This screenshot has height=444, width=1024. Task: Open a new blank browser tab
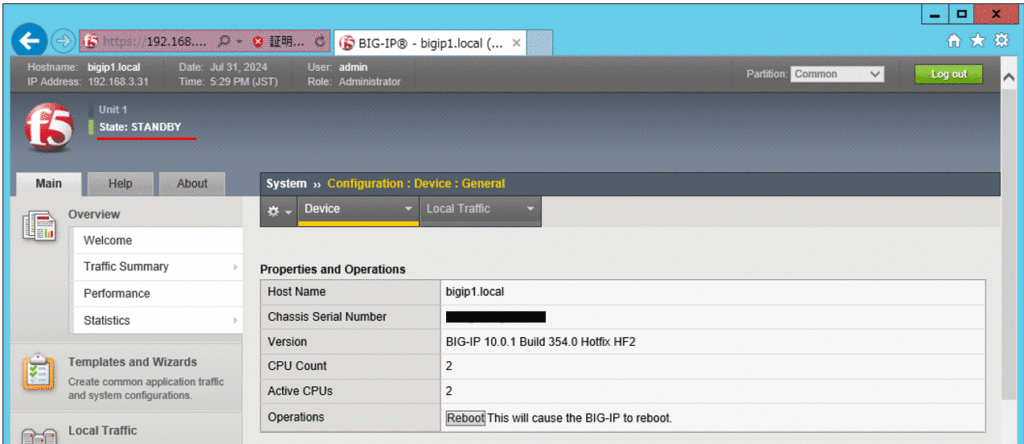tap(539, 43)
